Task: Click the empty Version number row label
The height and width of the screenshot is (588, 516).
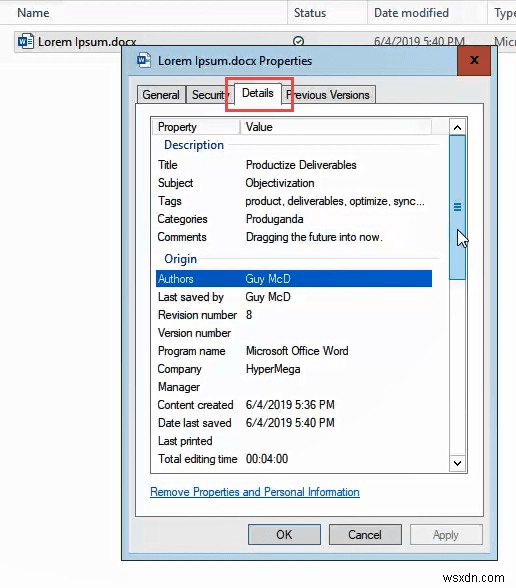Action: click(194, 333)
